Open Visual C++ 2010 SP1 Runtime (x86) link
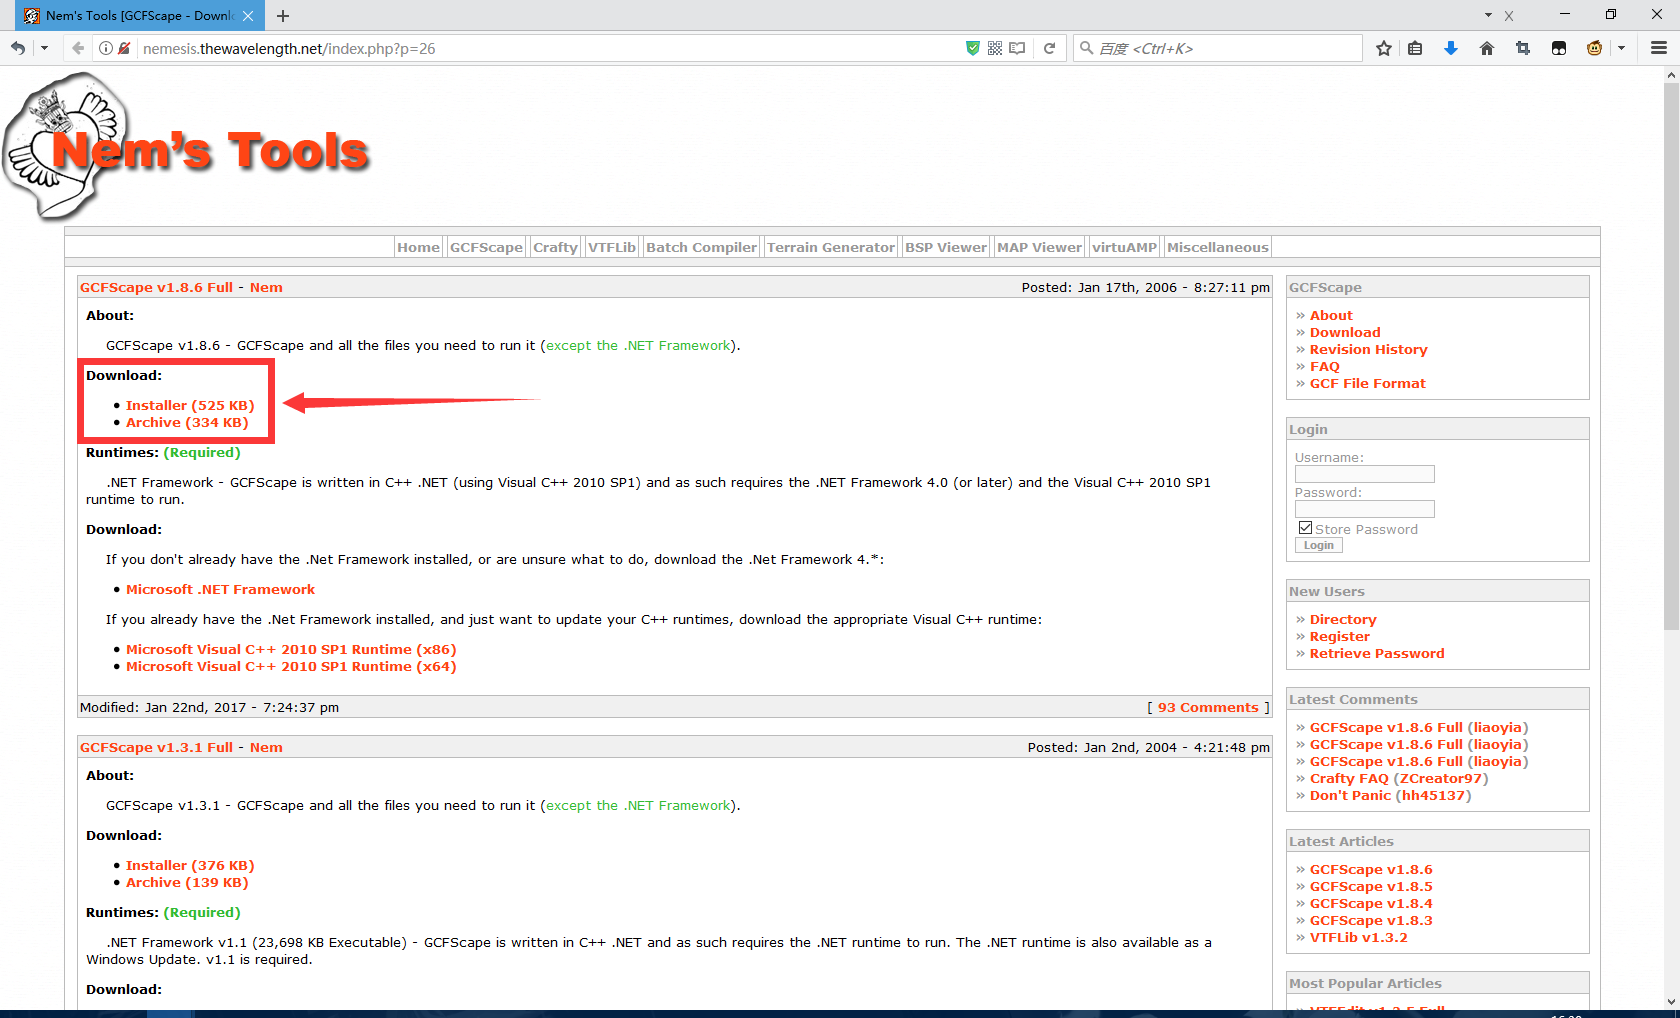Screen dimensions: 1680x1018 coord(291,649)
